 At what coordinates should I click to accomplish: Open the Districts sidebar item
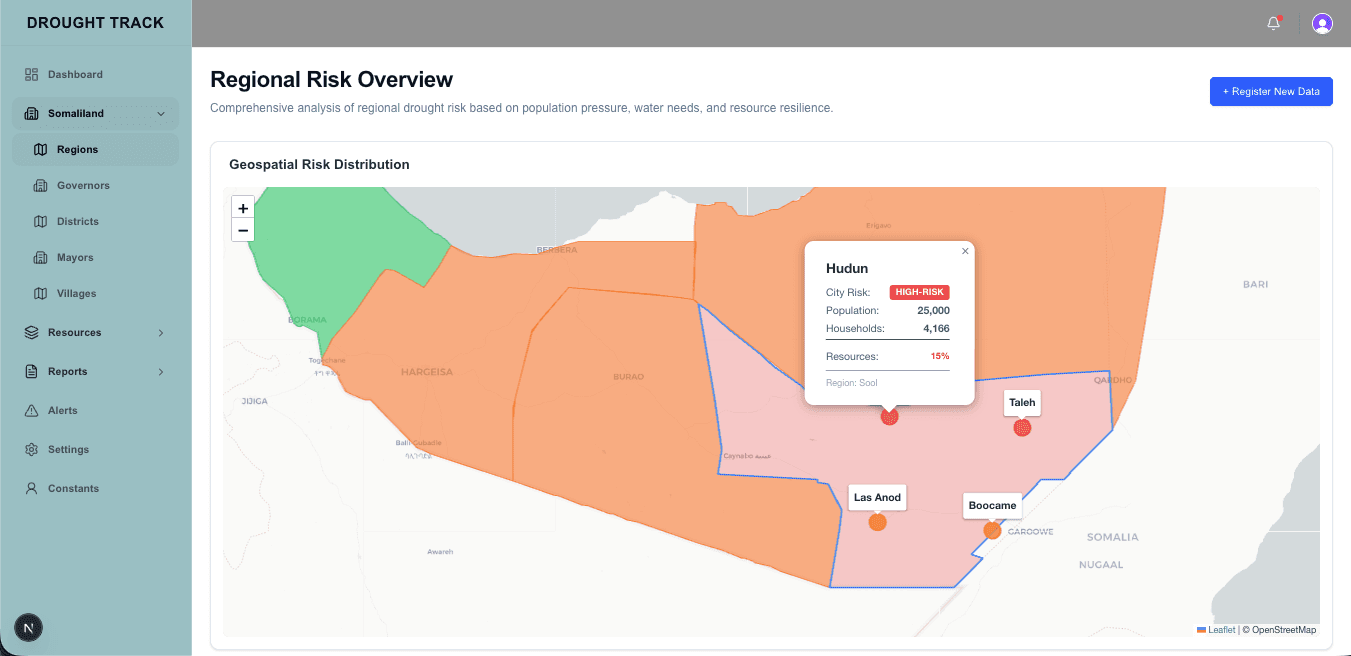77,222
